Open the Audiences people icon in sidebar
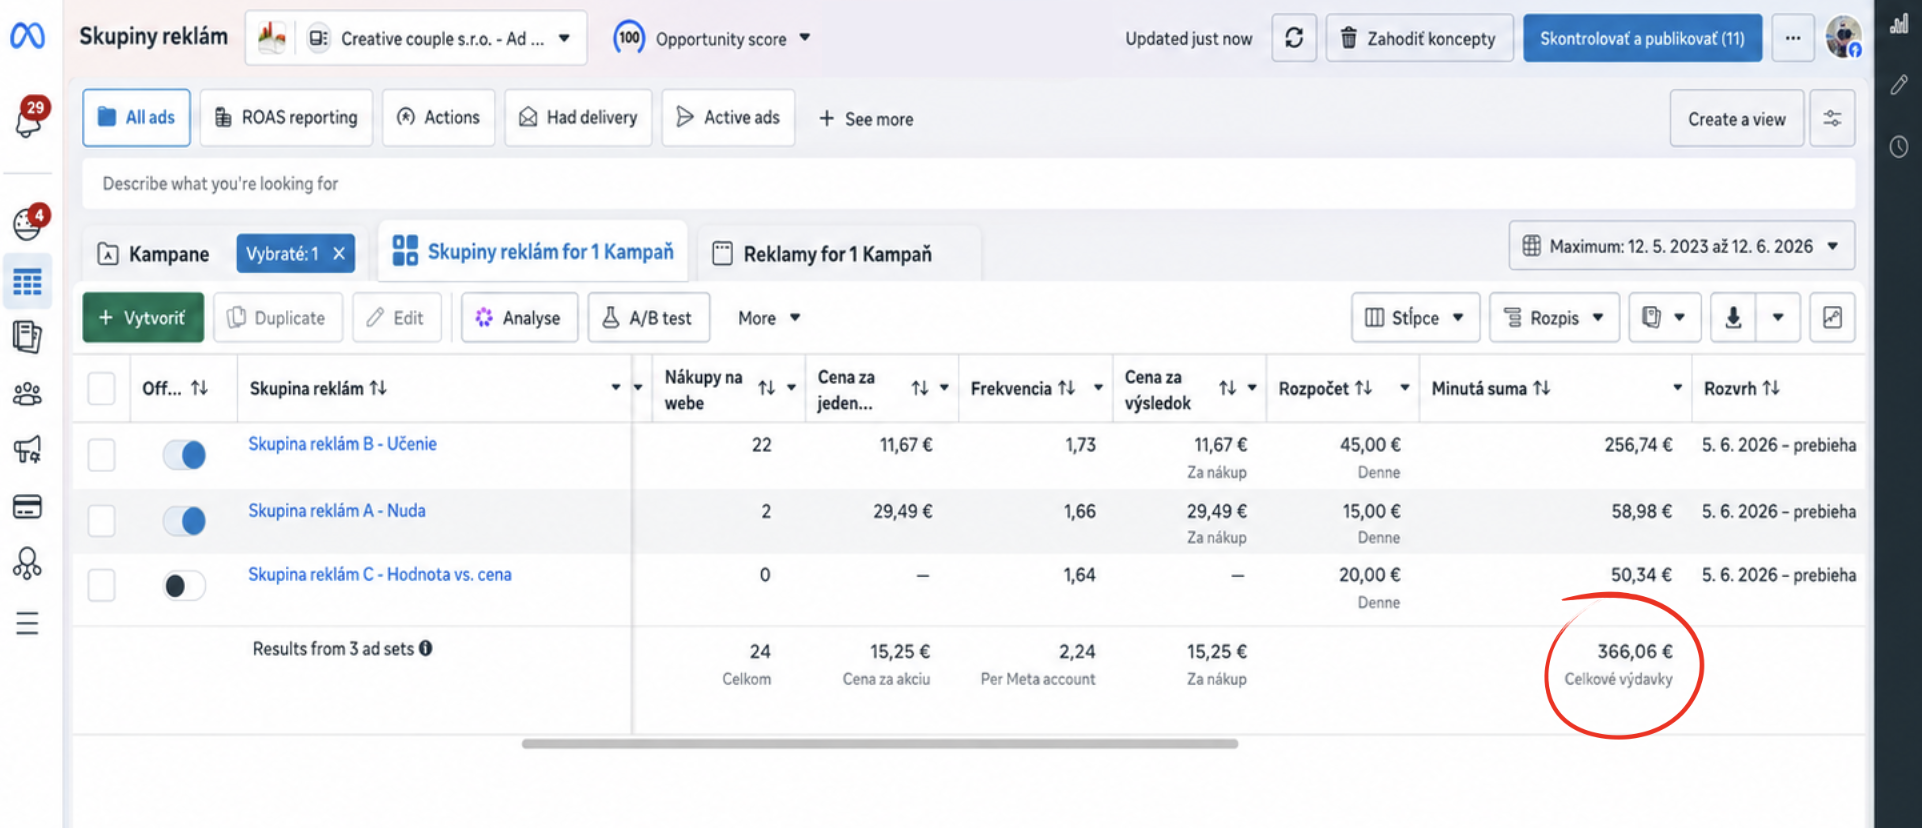This screenshot has height=828, width=1922. [x=27, y=394]
